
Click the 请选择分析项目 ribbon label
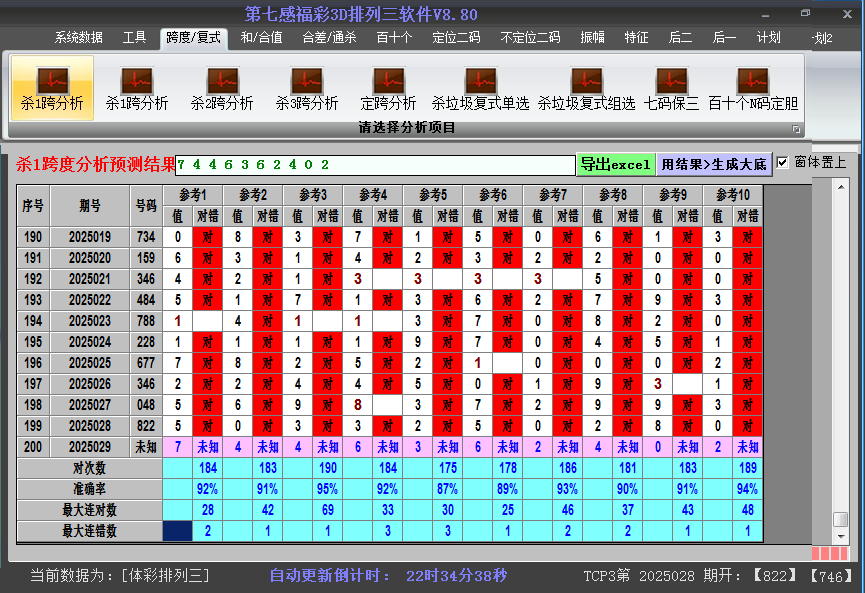[x=407, y=128]
